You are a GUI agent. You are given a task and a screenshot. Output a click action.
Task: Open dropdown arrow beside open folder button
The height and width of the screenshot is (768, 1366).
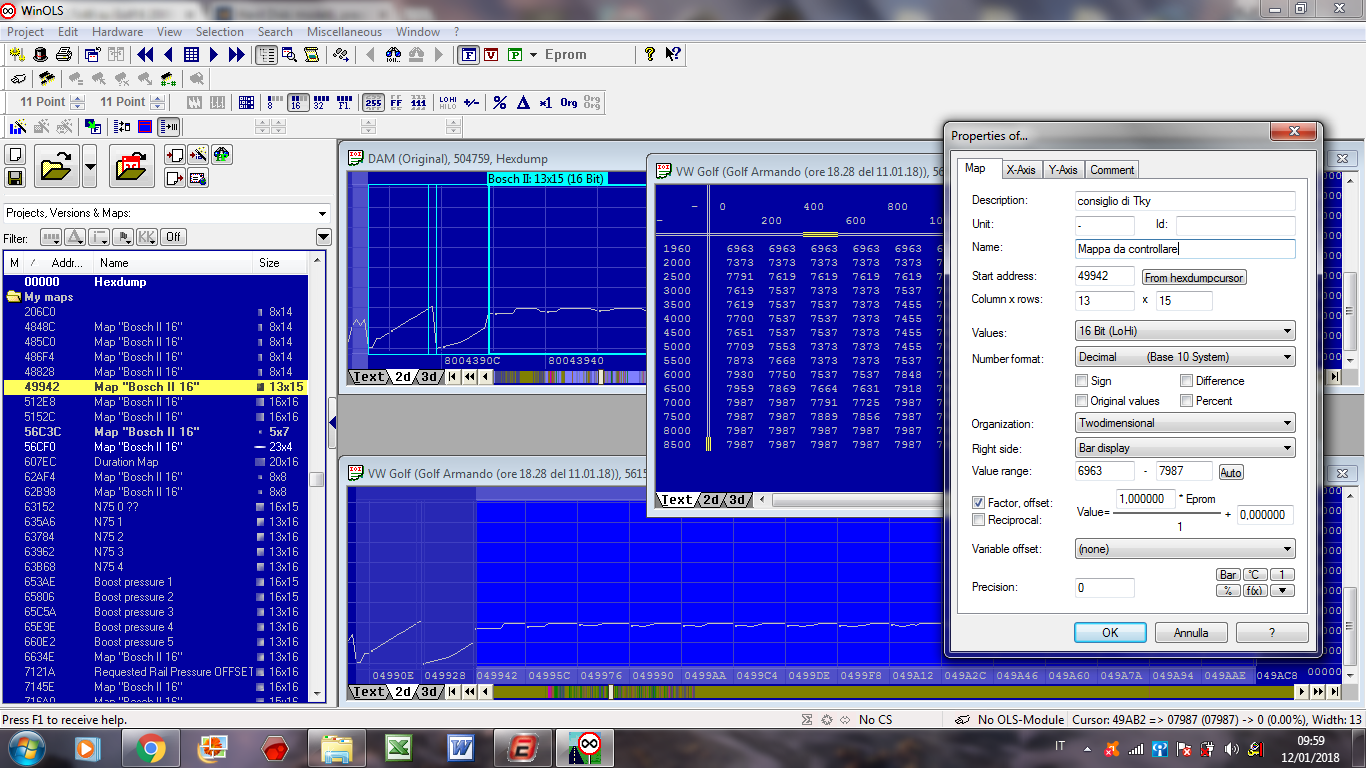tap(90, 166)
